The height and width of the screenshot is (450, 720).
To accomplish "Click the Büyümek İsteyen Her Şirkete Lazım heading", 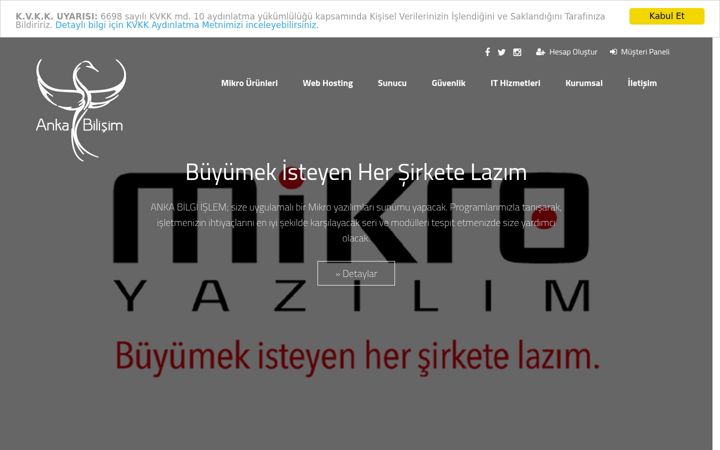I will click(x=356, y=172).
